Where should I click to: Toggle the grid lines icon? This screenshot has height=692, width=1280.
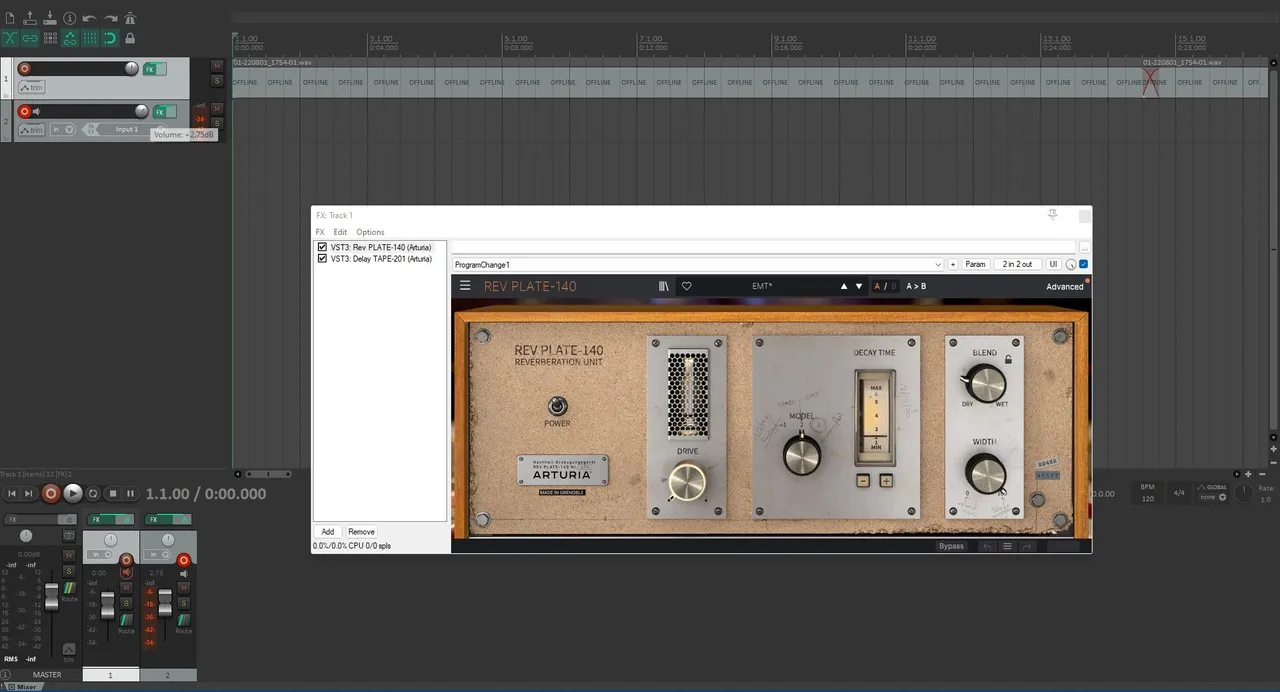pos(90,38)
